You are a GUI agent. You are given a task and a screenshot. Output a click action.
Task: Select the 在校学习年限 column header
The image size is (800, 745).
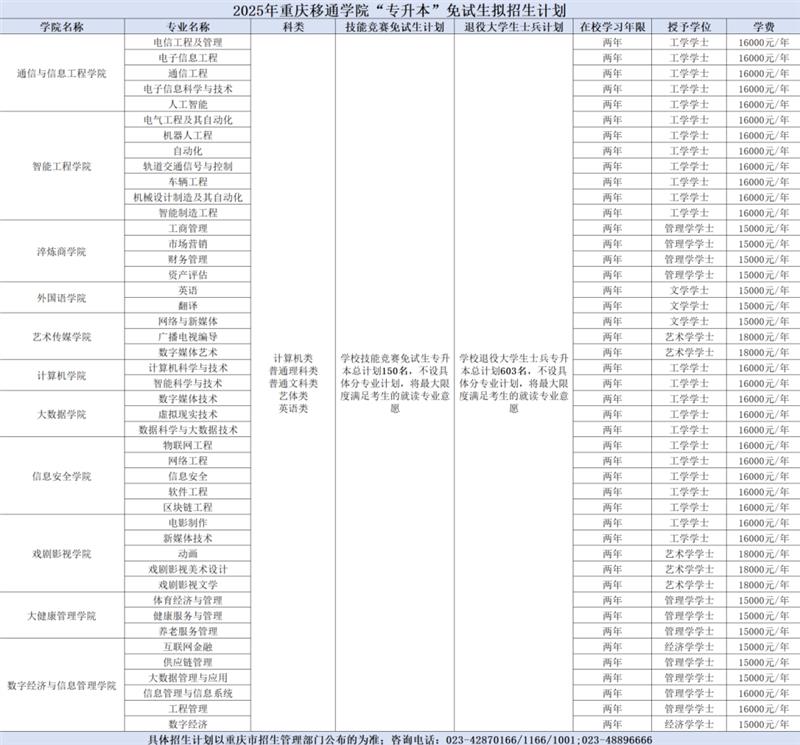[x=612, y=27]
